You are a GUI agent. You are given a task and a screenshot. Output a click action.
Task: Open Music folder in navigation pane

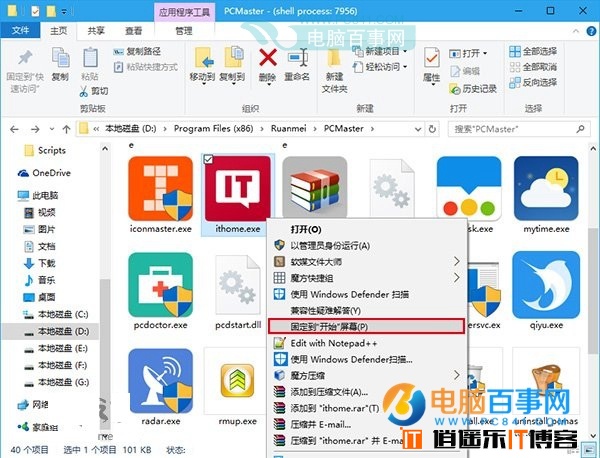coord(39,280)
